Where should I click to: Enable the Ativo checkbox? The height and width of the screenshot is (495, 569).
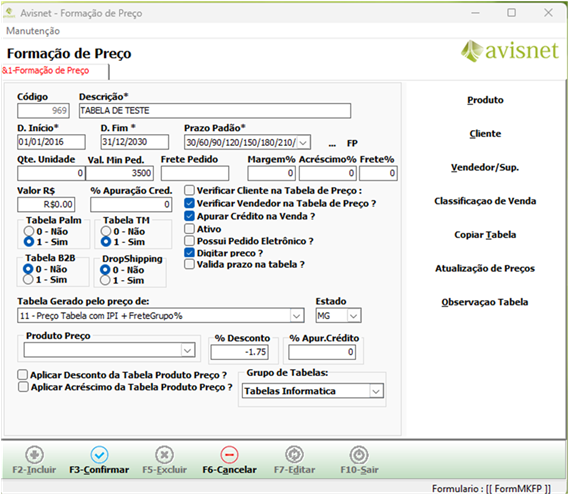[189, 229]
